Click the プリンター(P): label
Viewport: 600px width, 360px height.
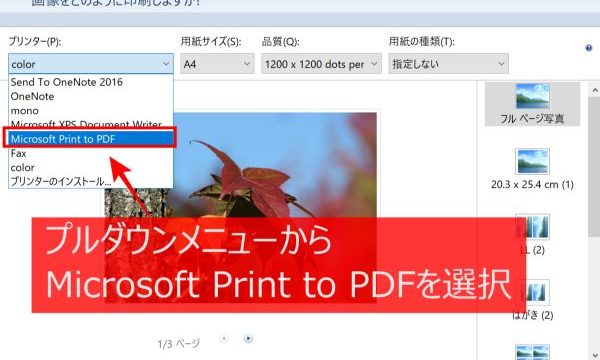[x=34, y=41]
